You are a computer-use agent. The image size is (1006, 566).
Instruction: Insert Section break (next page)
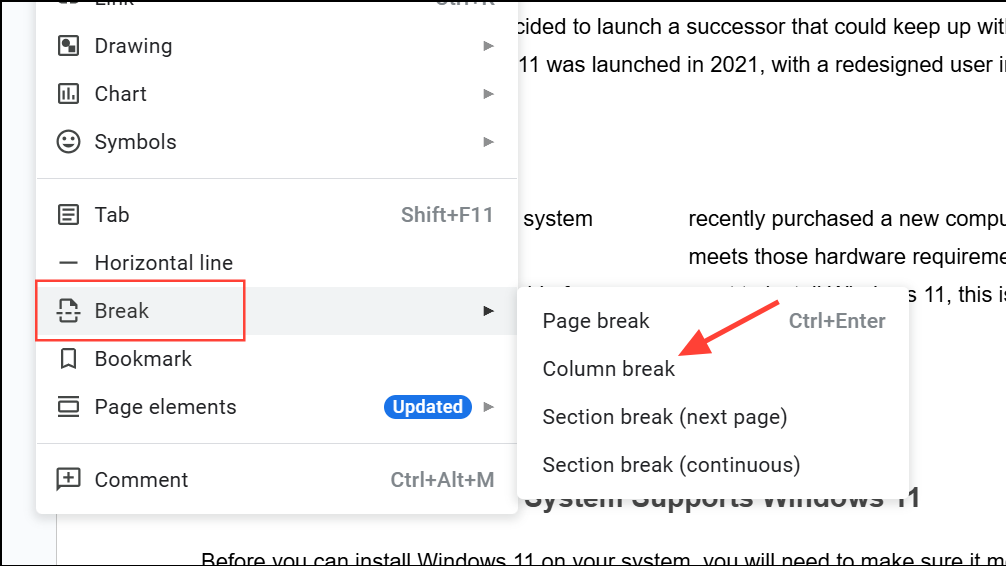(x=665, y=417)
